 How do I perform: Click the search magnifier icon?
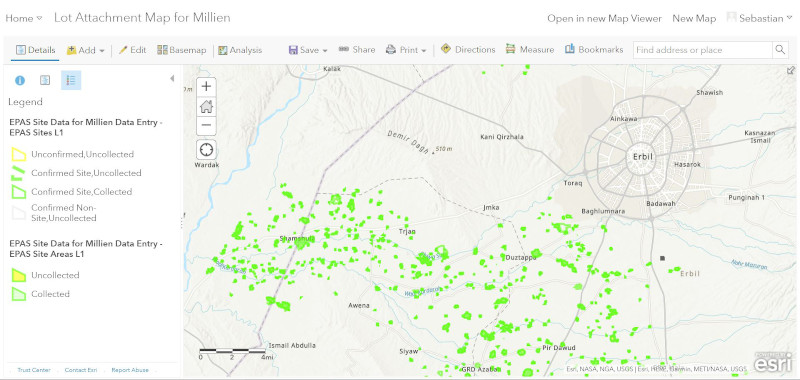click(x=780, y=50)
